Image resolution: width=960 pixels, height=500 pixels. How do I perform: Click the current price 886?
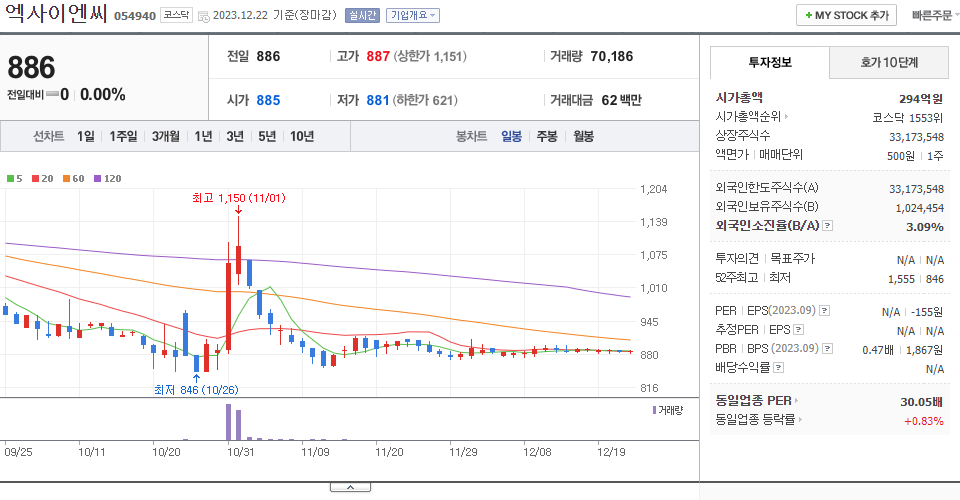[31, 67]
